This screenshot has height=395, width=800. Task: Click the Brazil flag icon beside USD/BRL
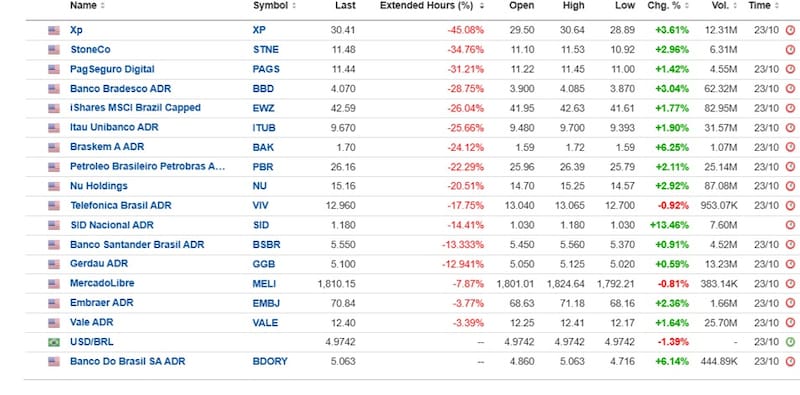click(x=54, y=342)
